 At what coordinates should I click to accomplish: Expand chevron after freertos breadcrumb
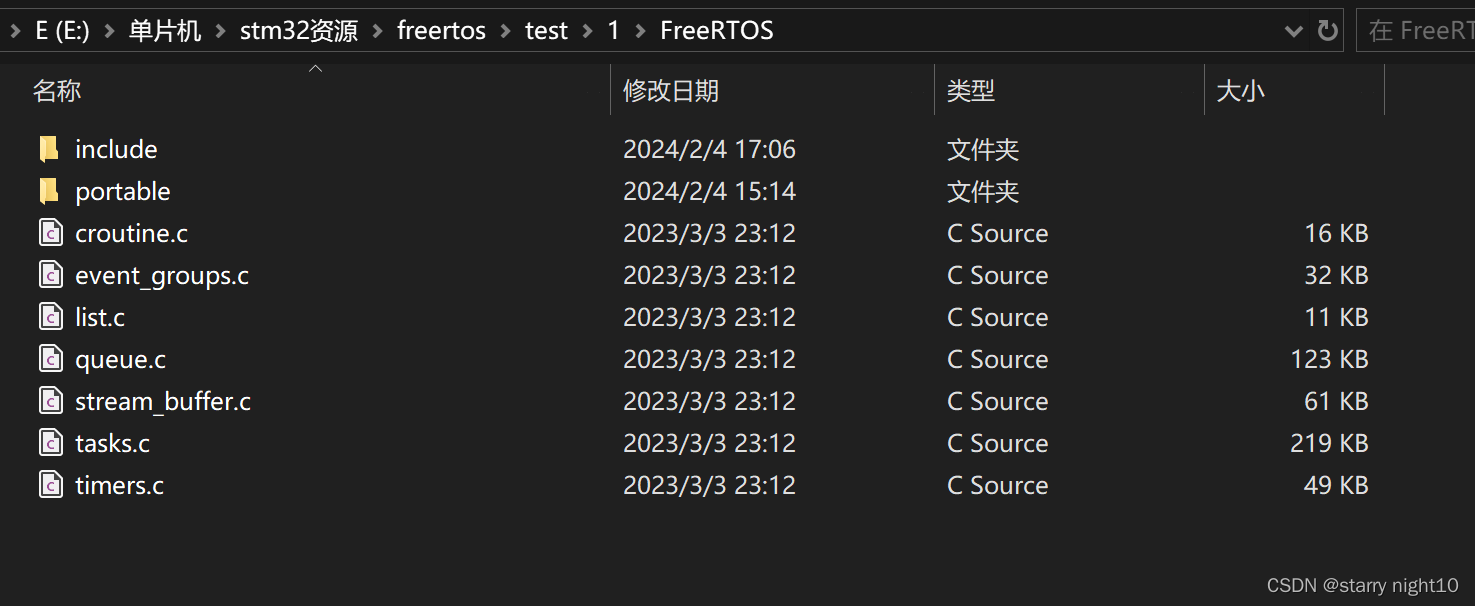pyautogui.click(x=505, y=31)
